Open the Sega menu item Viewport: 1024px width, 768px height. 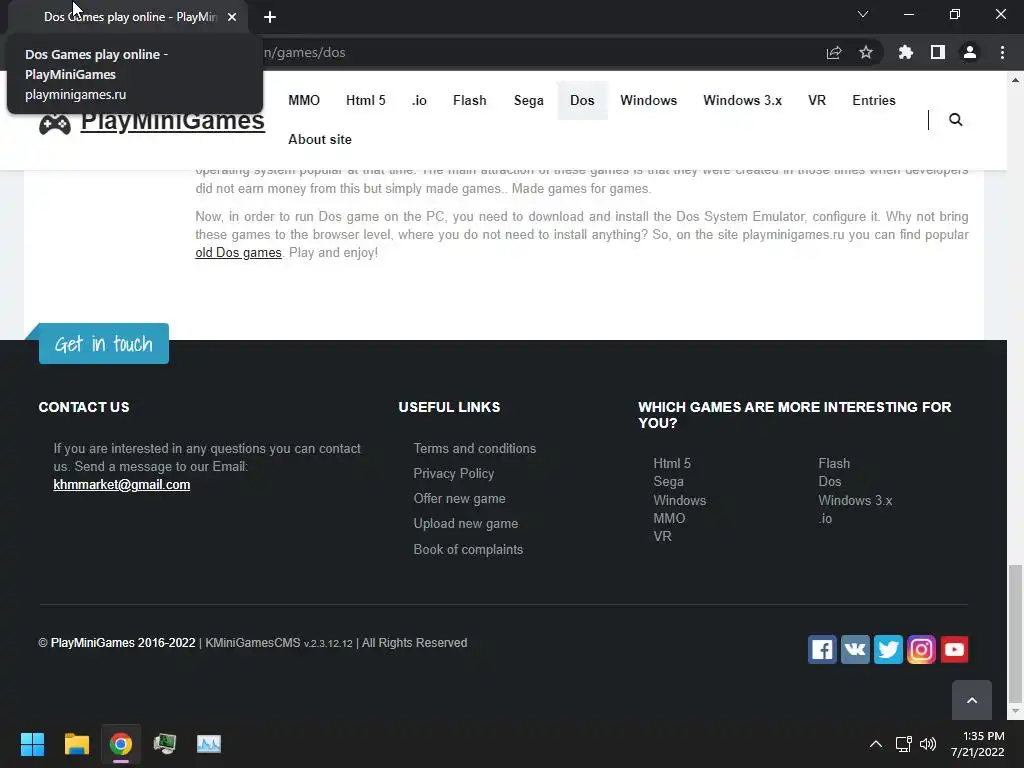(528, 101)
